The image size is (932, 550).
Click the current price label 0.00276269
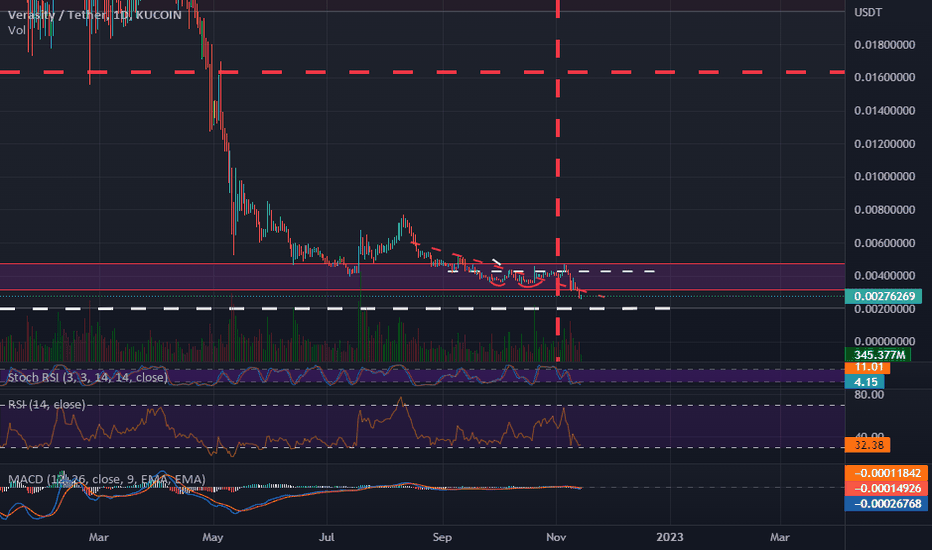pos(883,296)
